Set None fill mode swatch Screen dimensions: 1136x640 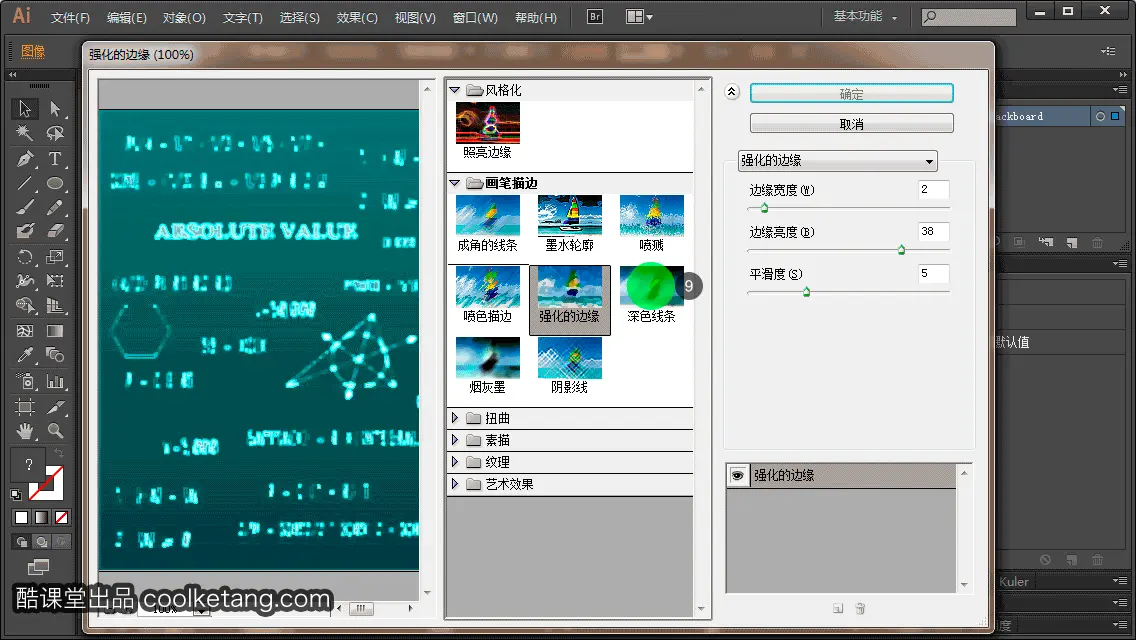click(x=62, y=518)
